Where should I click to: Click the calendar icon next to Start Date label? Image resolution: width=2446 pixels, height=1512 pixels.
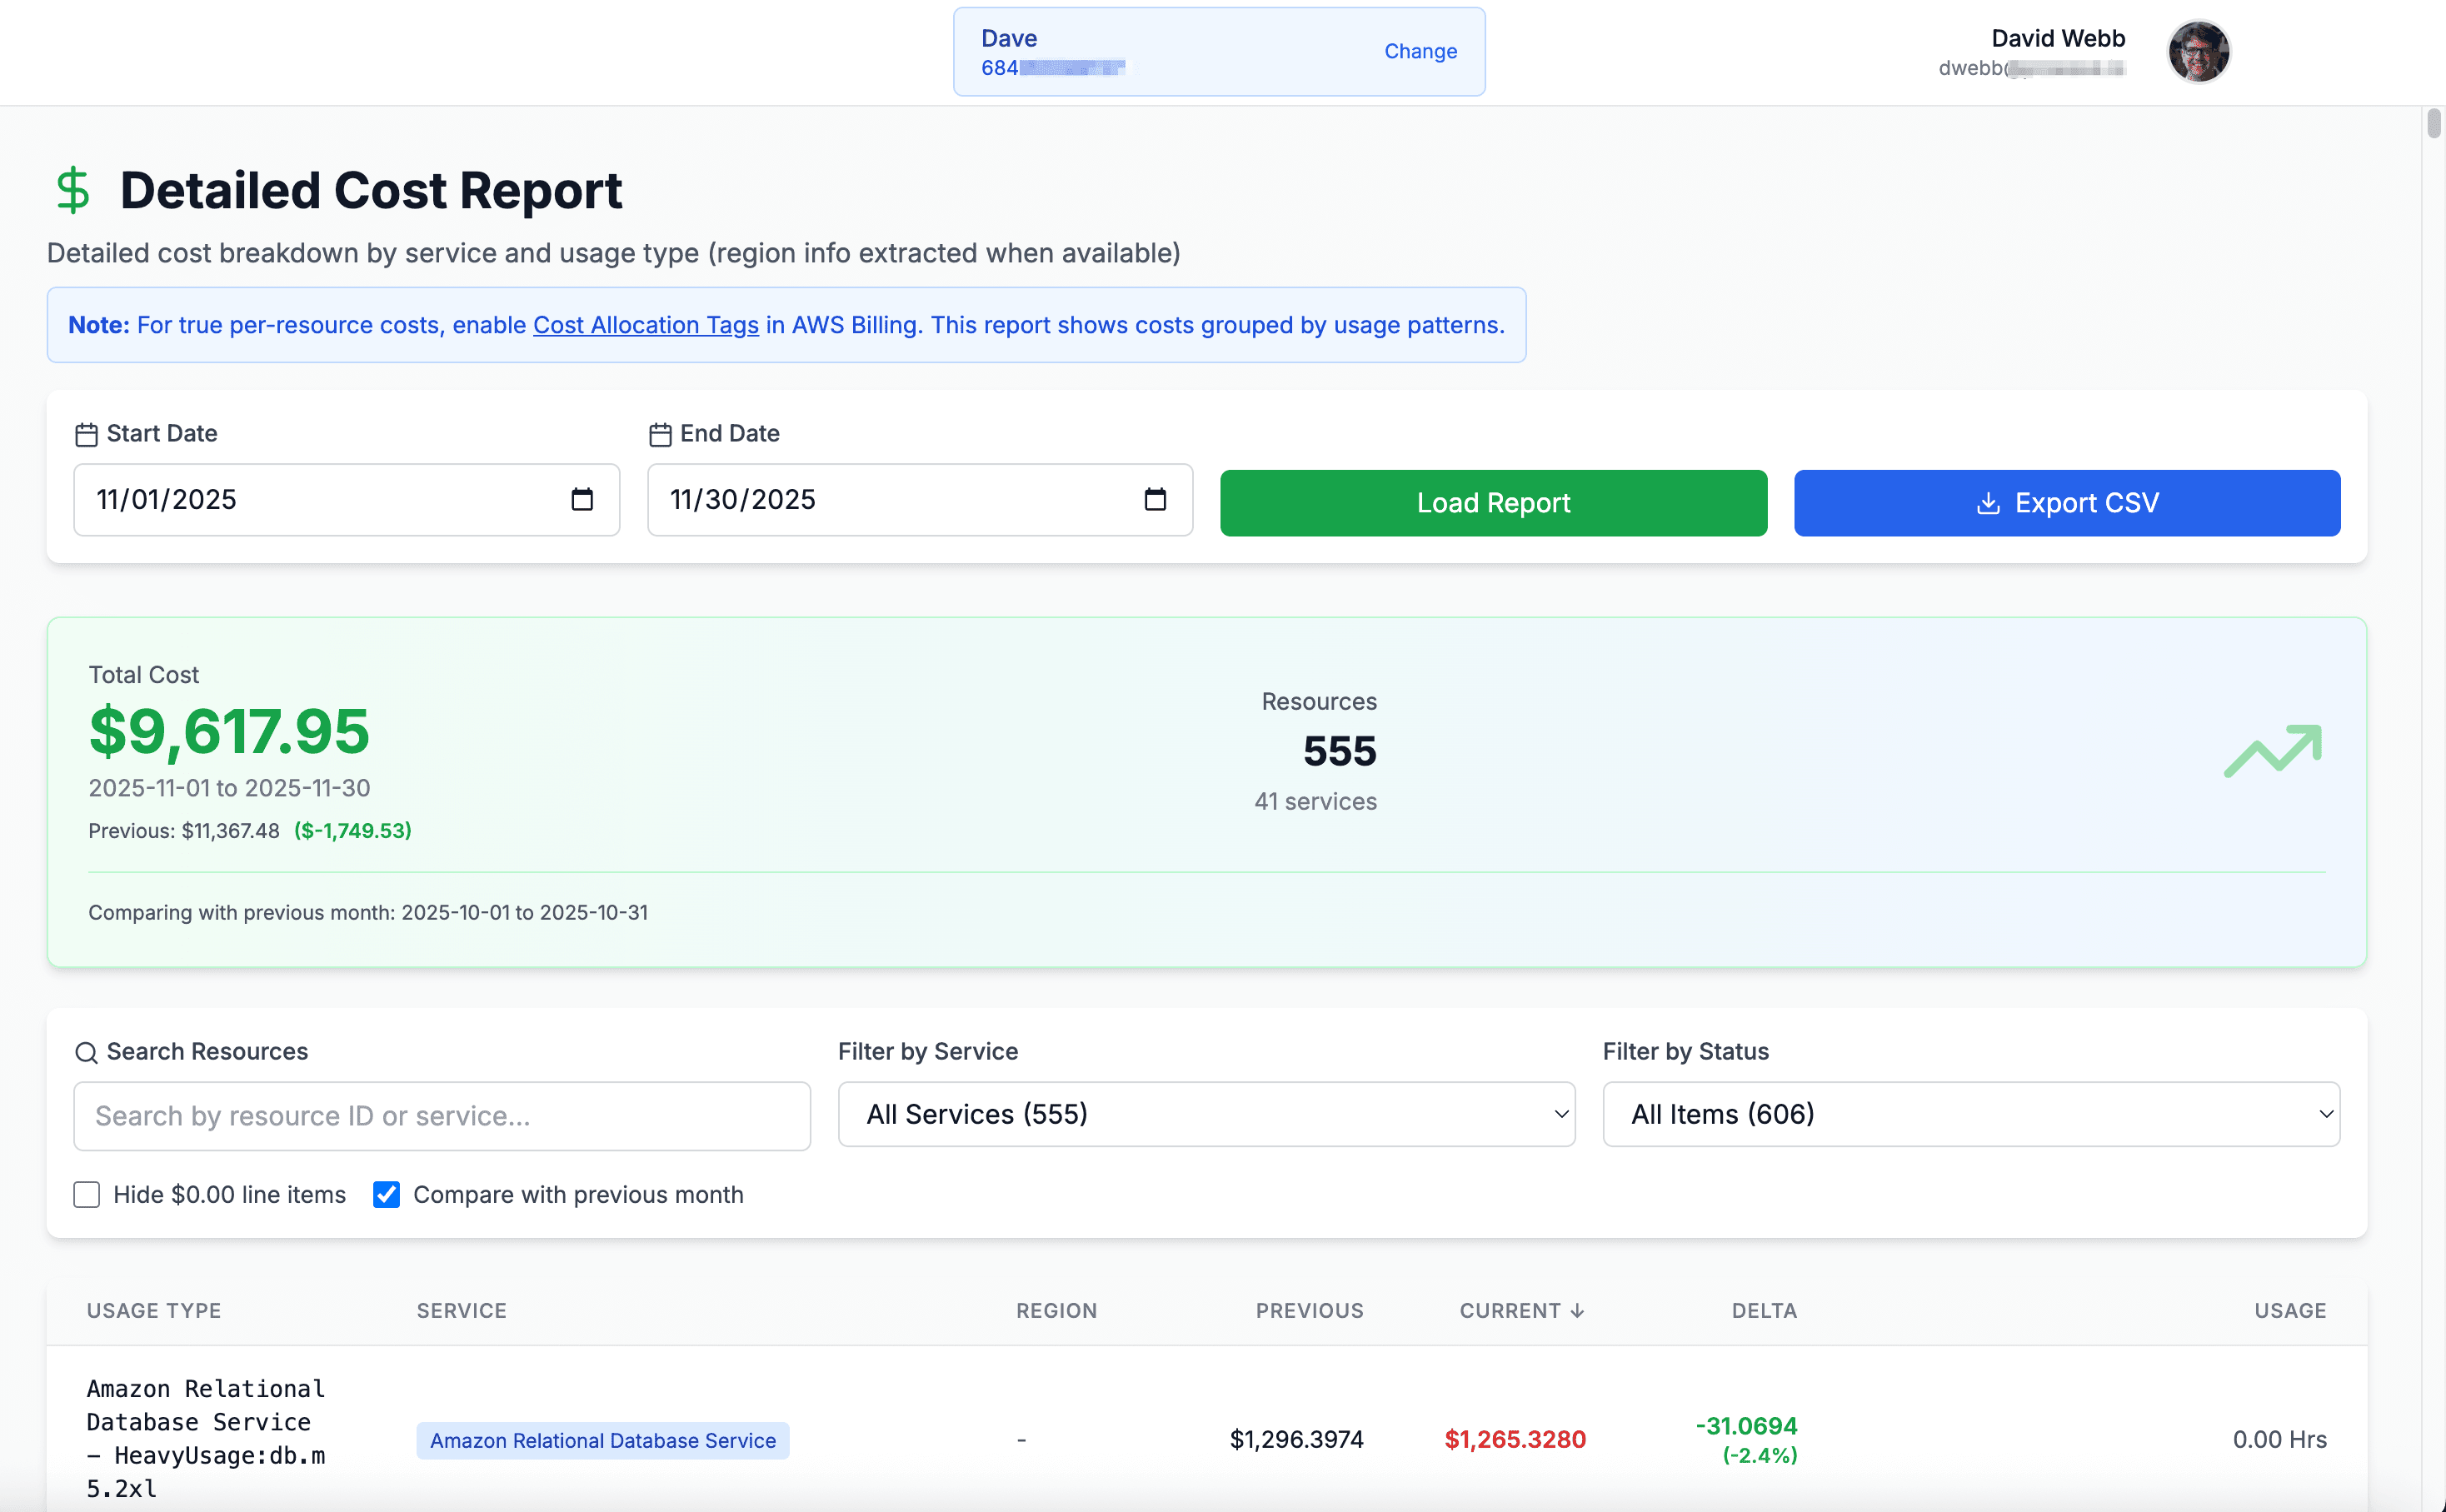point(86,434)
